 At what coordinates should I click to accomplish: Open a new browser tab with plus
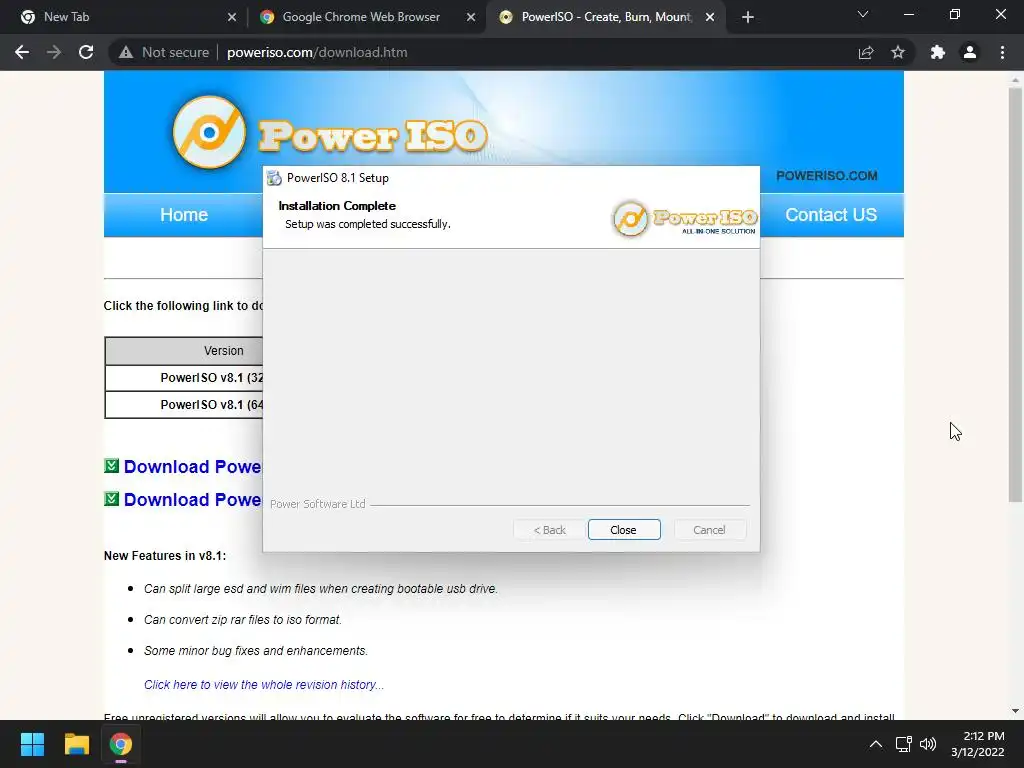(x=748, y=17)
